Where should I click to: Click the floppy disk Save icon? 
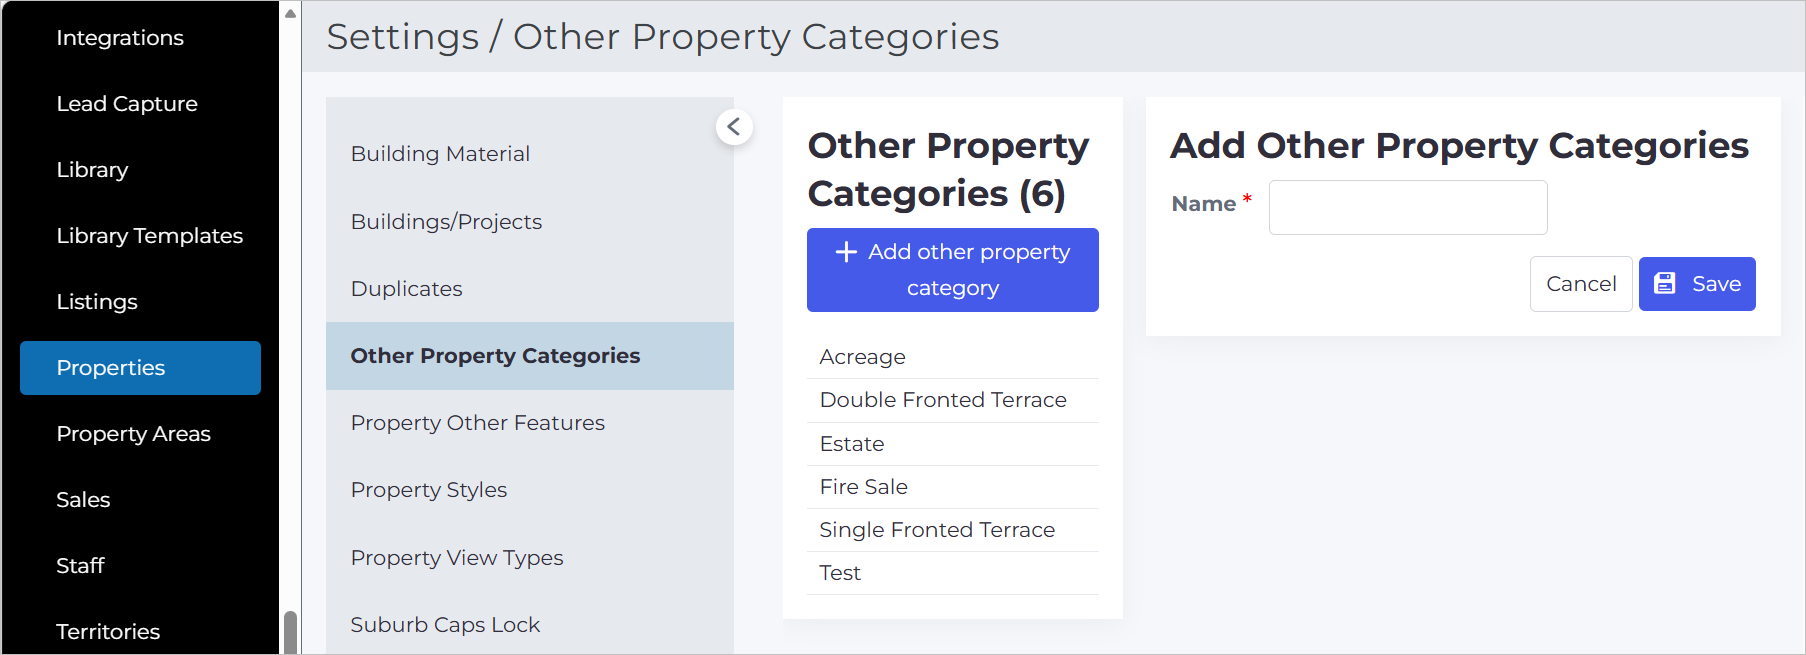pyautogui.click(x=1665, y=284)
